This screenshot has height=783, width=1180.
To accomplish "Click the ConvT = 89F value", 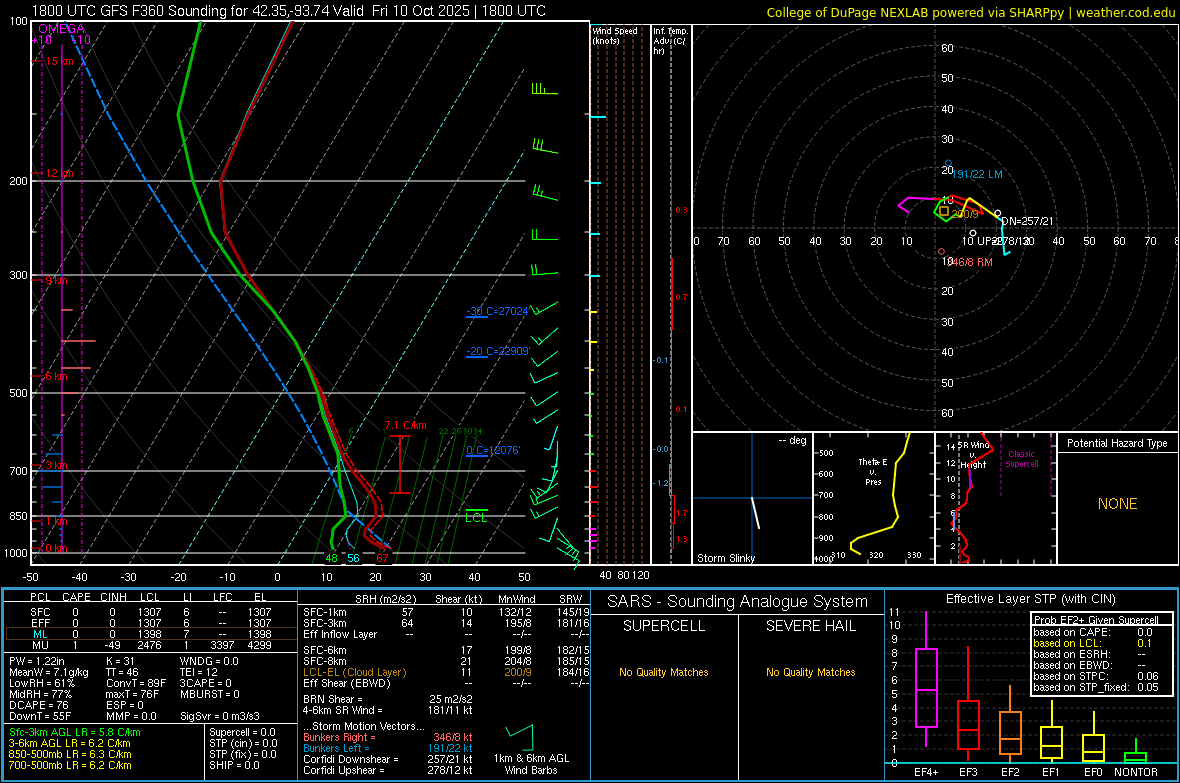I will pyautogui.click(x=136, y=684).
